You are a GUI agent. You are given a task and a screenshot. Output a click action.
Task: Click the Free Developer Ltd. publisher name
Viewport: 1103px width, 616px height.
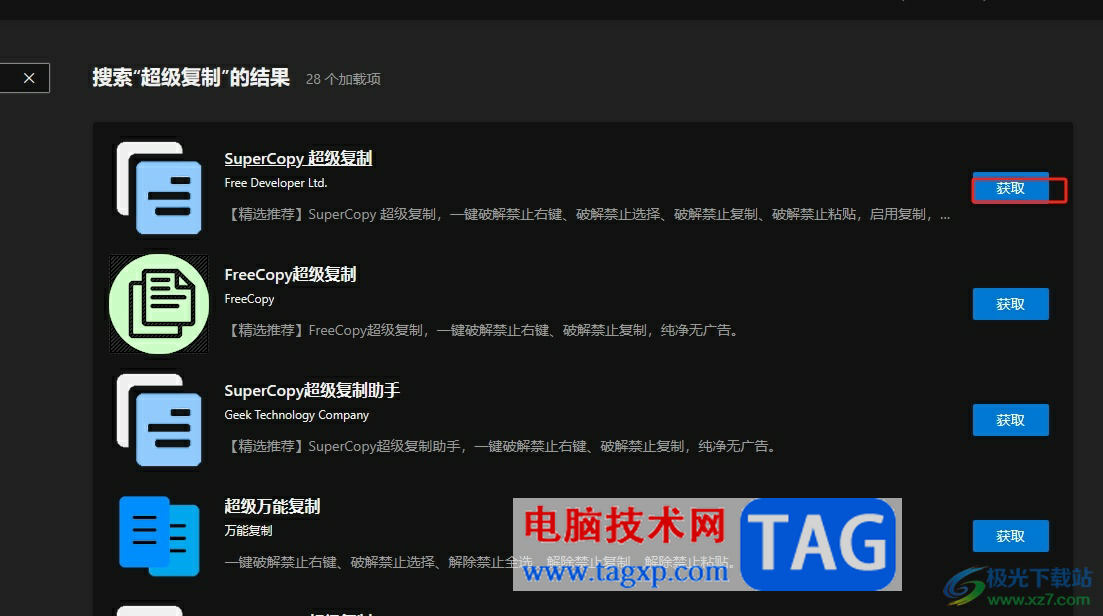click(x=276, y=183)
